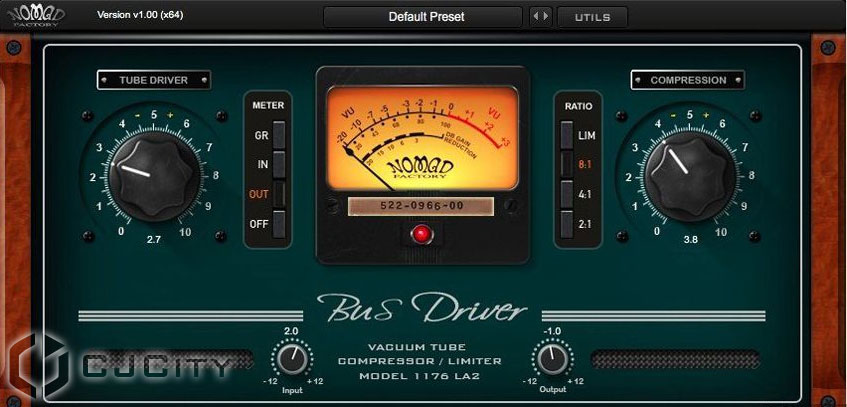
Task: Click the MODEL 1176 LA2 text
Action: [419, 376]
